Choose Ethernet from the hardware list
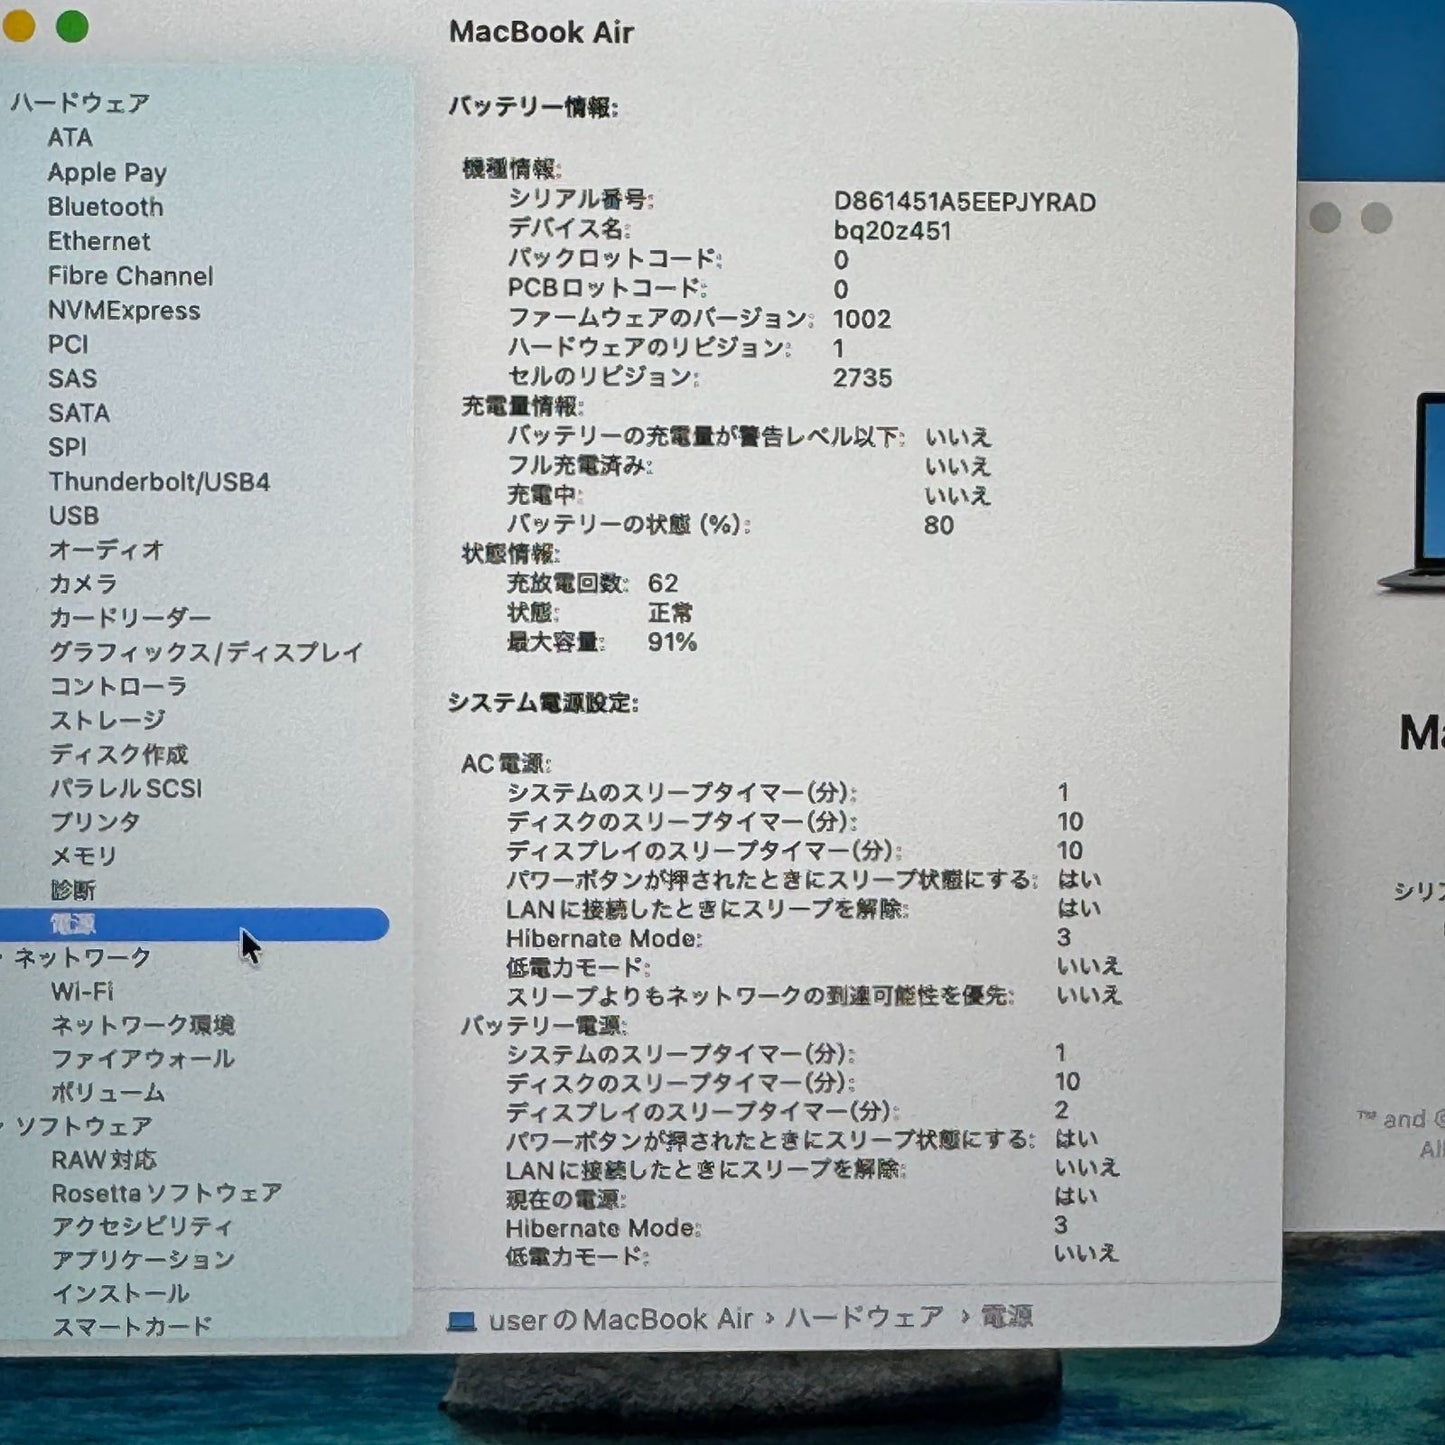The height and width of the screenshot is (1445, 1445). 99,241
